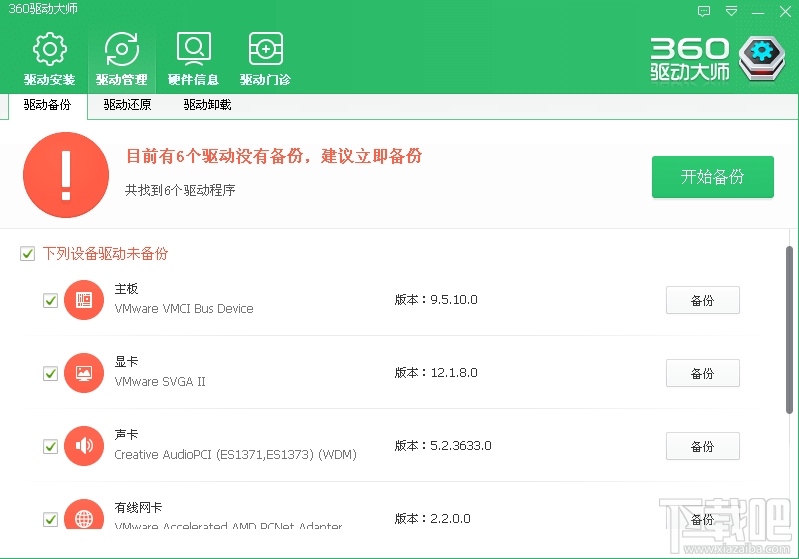
Task: Click the VMware SVGA II name
Action: [159, 382]
